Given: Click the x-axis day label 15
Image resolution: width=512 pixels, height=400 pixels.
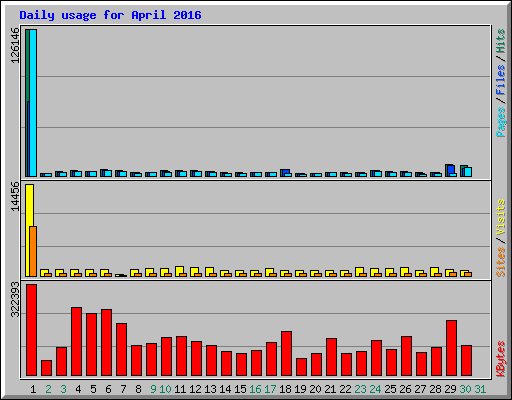Looking at the screenshot, I should pyautogui.click(x=240, y=389).
